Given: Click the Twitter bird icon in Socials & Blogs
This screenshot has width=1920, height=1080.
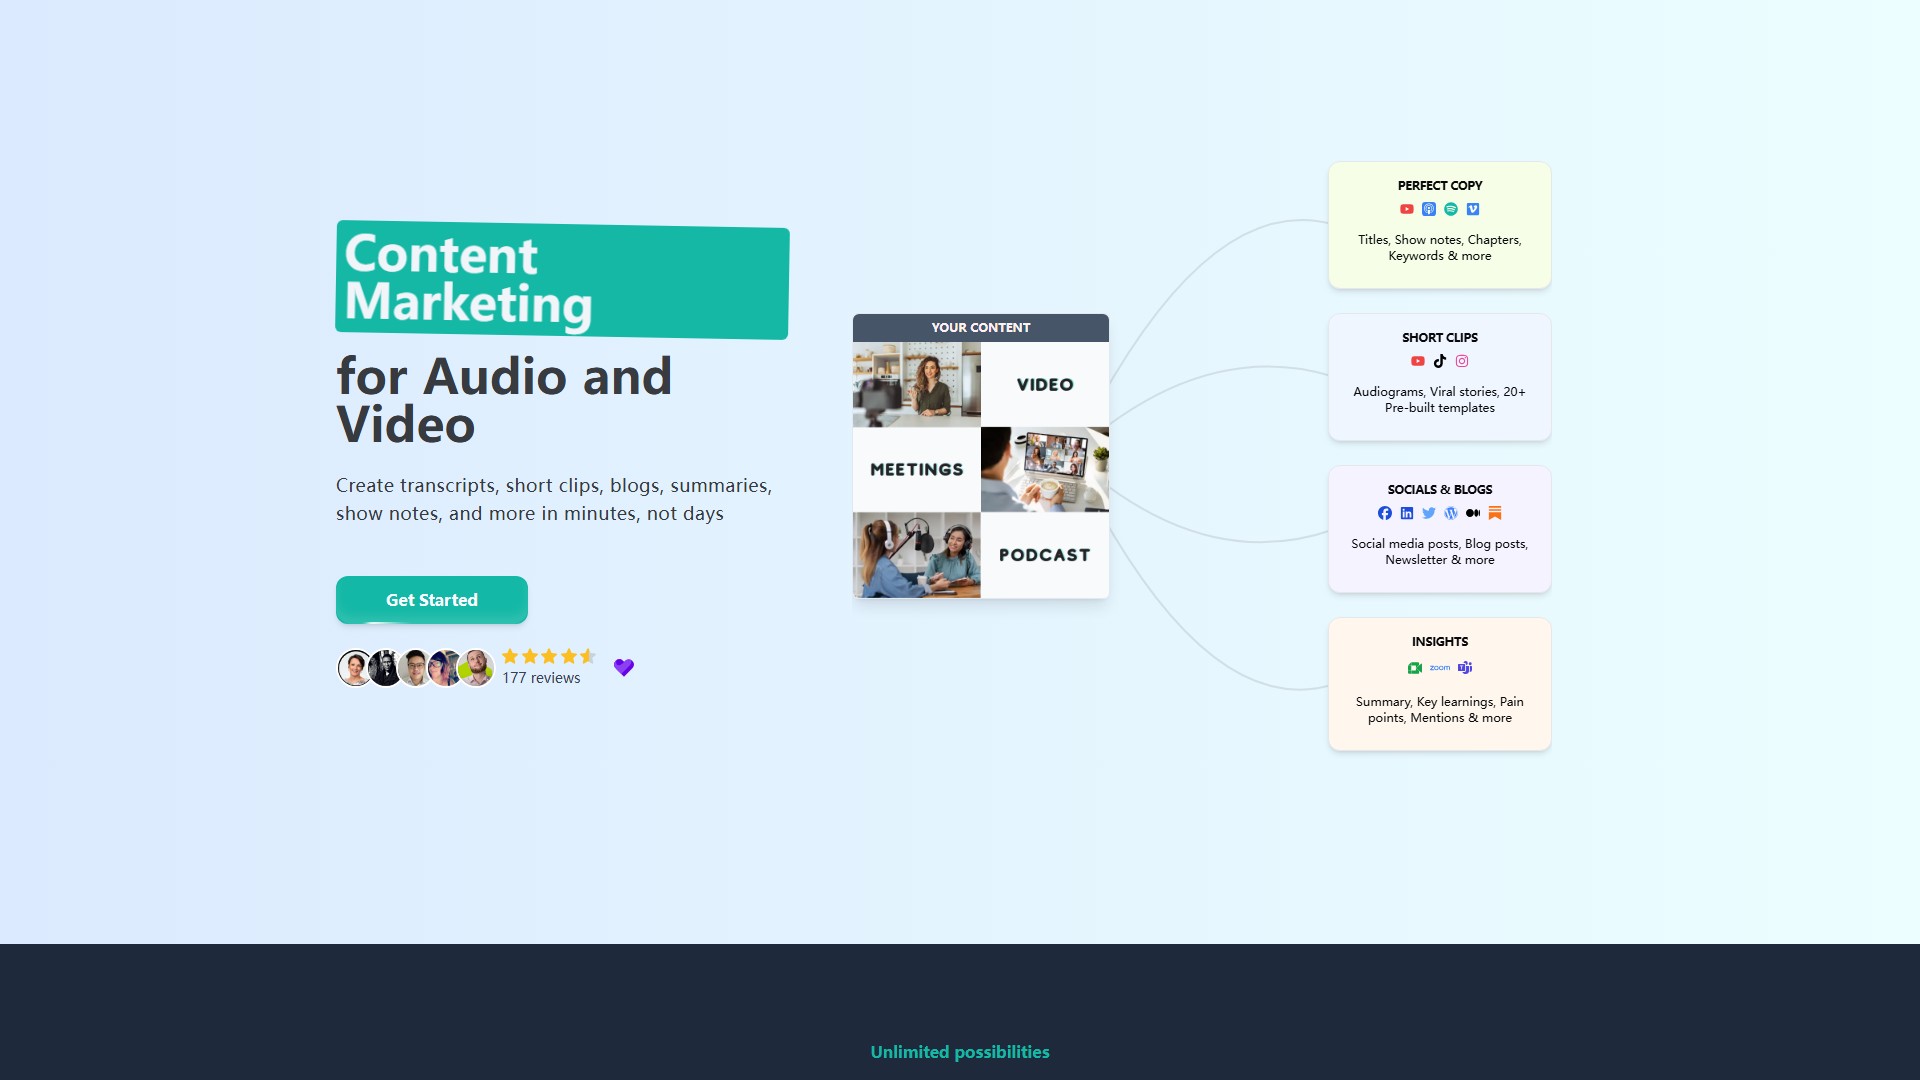Looking at the screenshot, I should (1429, 513).
